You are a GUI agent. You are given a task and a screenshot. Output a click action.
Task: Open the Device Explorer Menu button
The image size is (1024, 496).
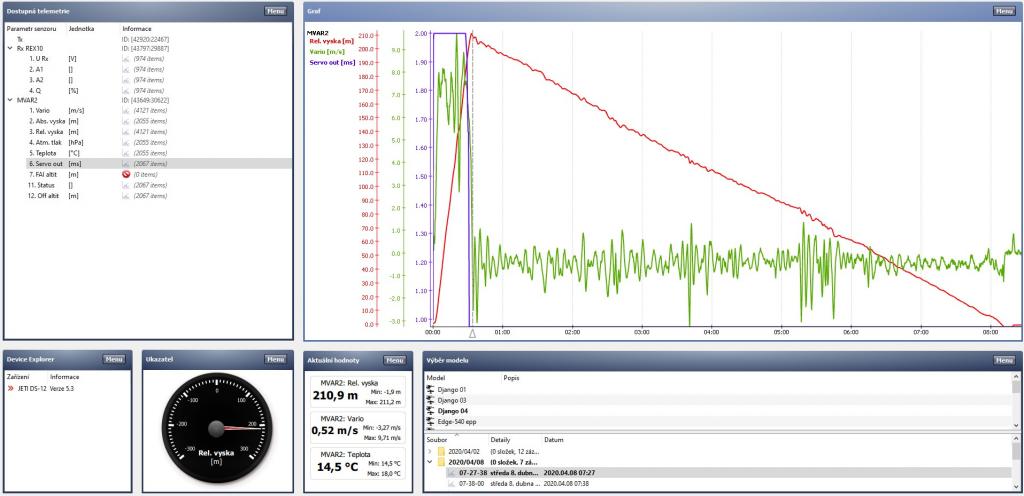[x=113, y=359]
